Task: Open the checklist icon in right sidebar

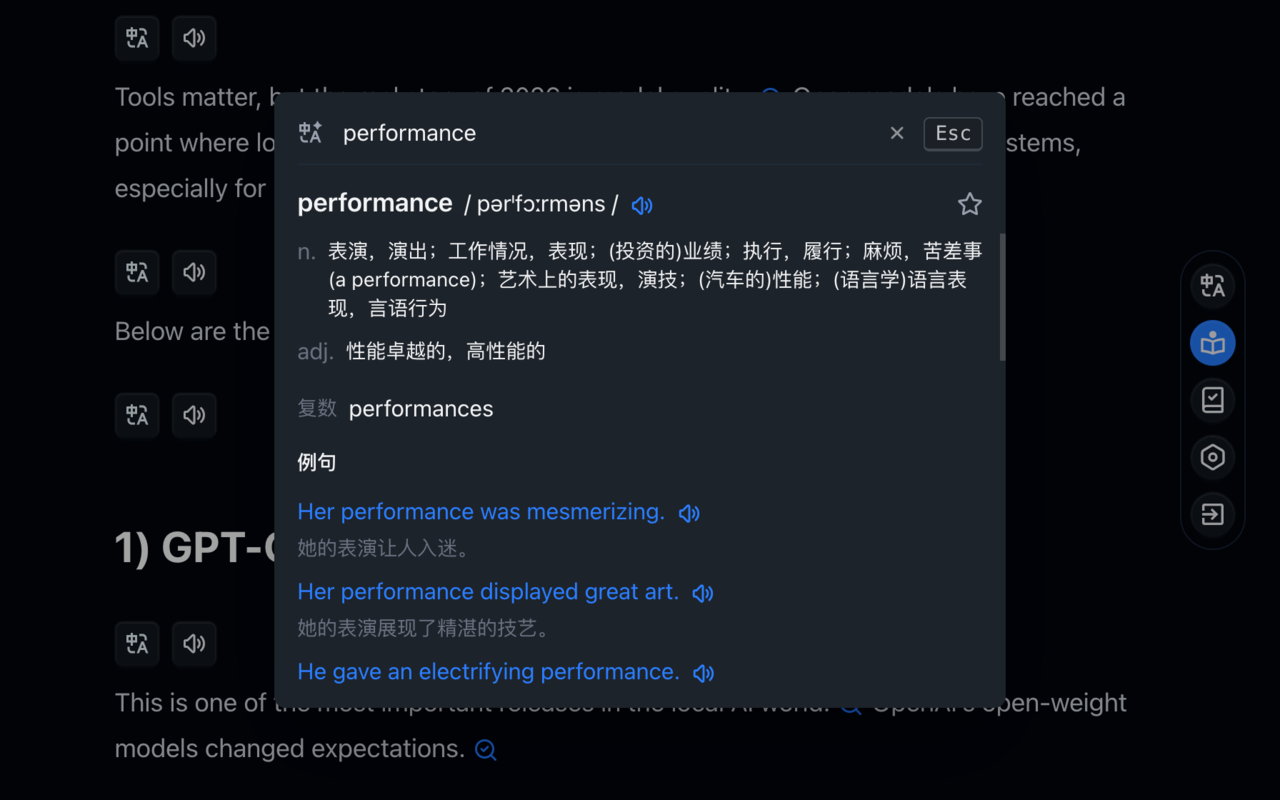Action: (x=1212, y=400)
